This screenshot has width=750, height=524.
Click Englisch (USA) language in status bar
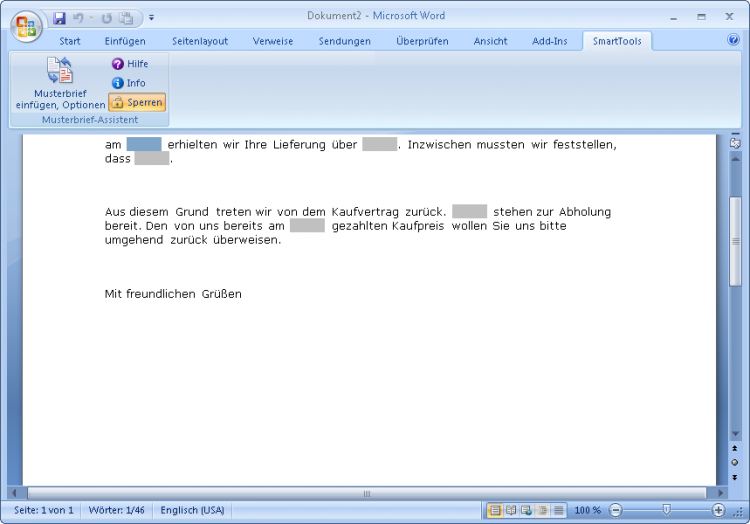tap(192, 510)
